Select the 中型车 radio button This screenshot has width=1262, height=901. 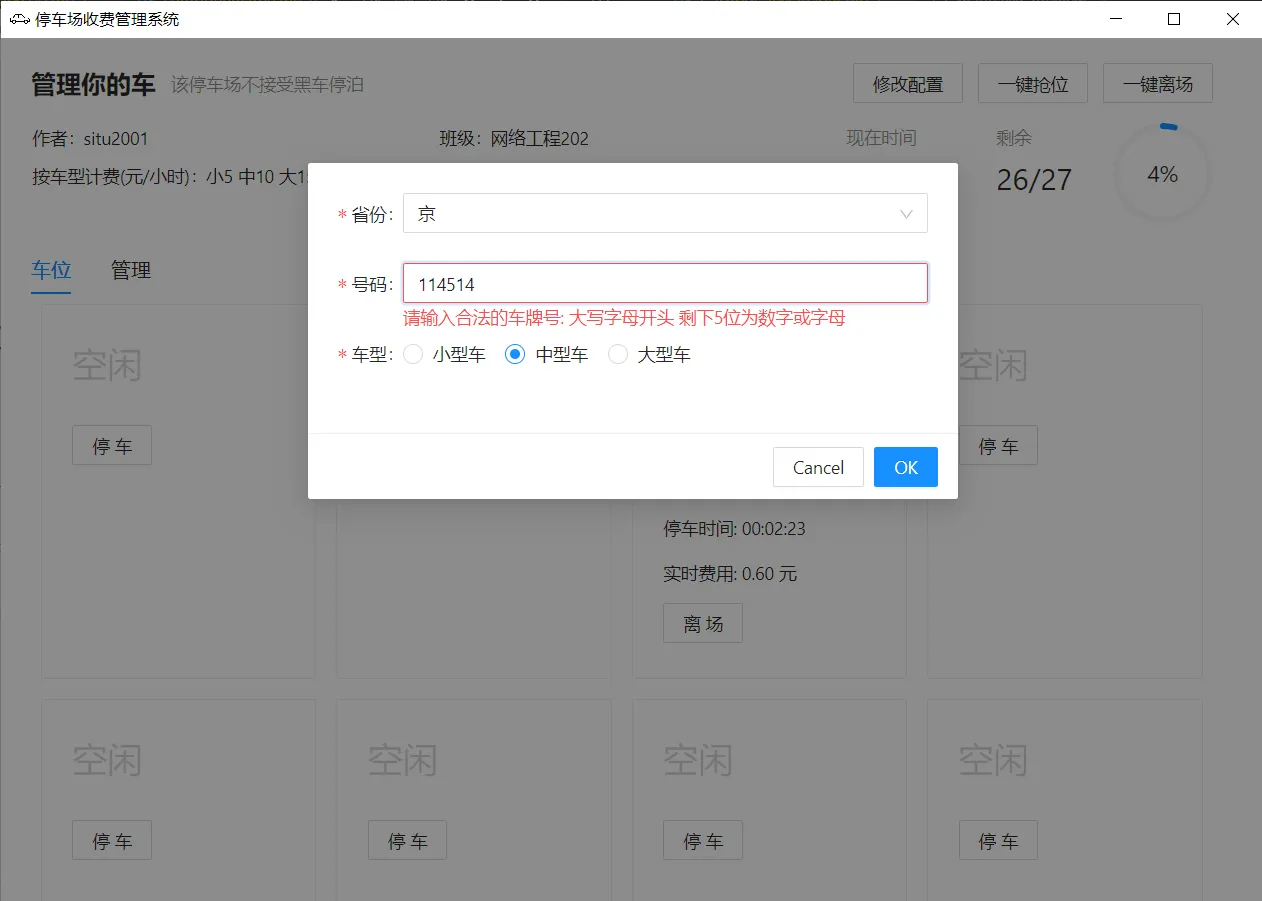pos(514,354)
